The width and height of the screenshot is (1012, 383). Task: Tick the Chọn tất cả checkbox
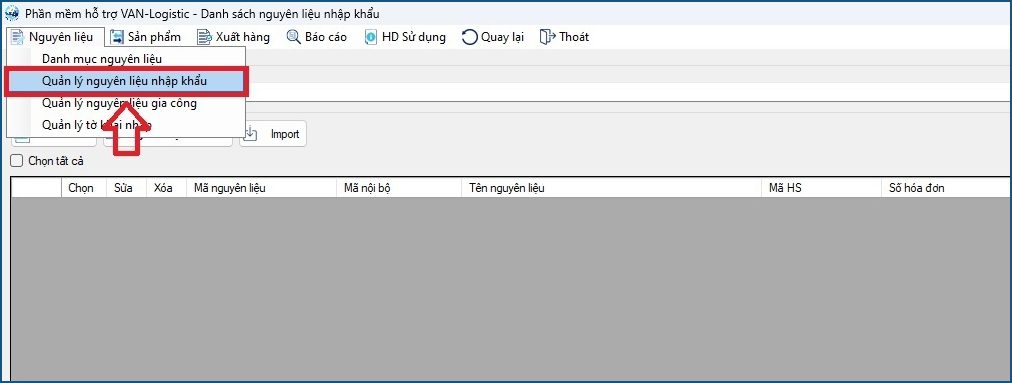[17, 161]
